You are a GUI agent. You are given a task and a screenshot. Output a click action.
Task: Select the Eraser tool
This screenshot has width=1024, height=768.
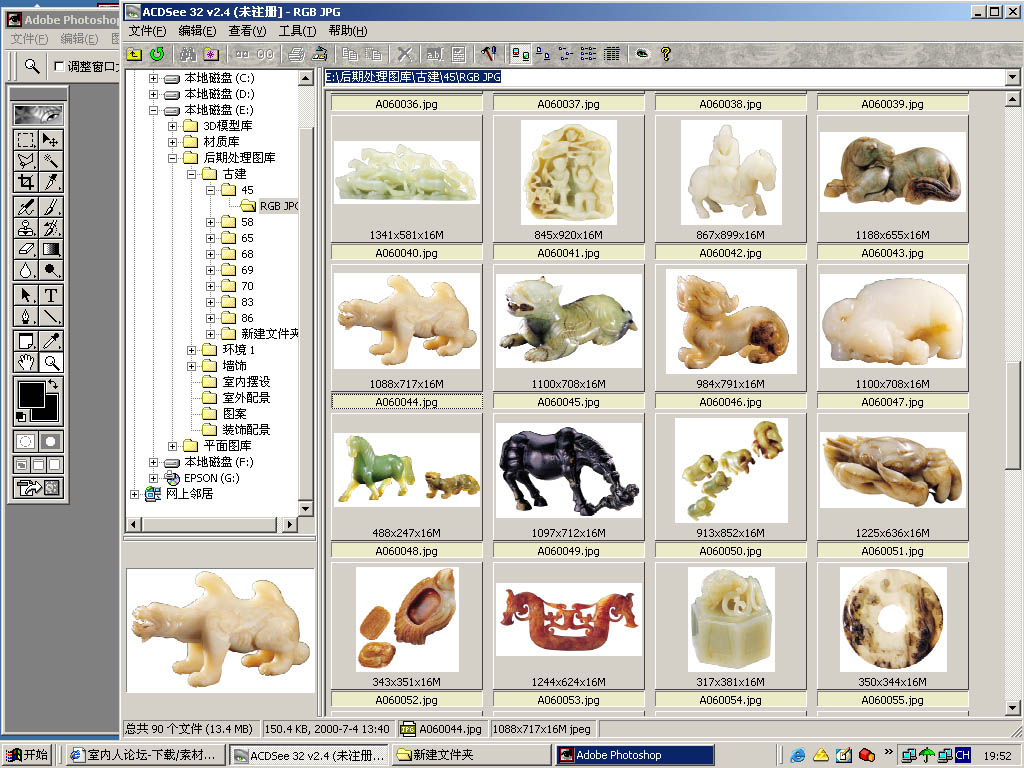coord(27,249)
